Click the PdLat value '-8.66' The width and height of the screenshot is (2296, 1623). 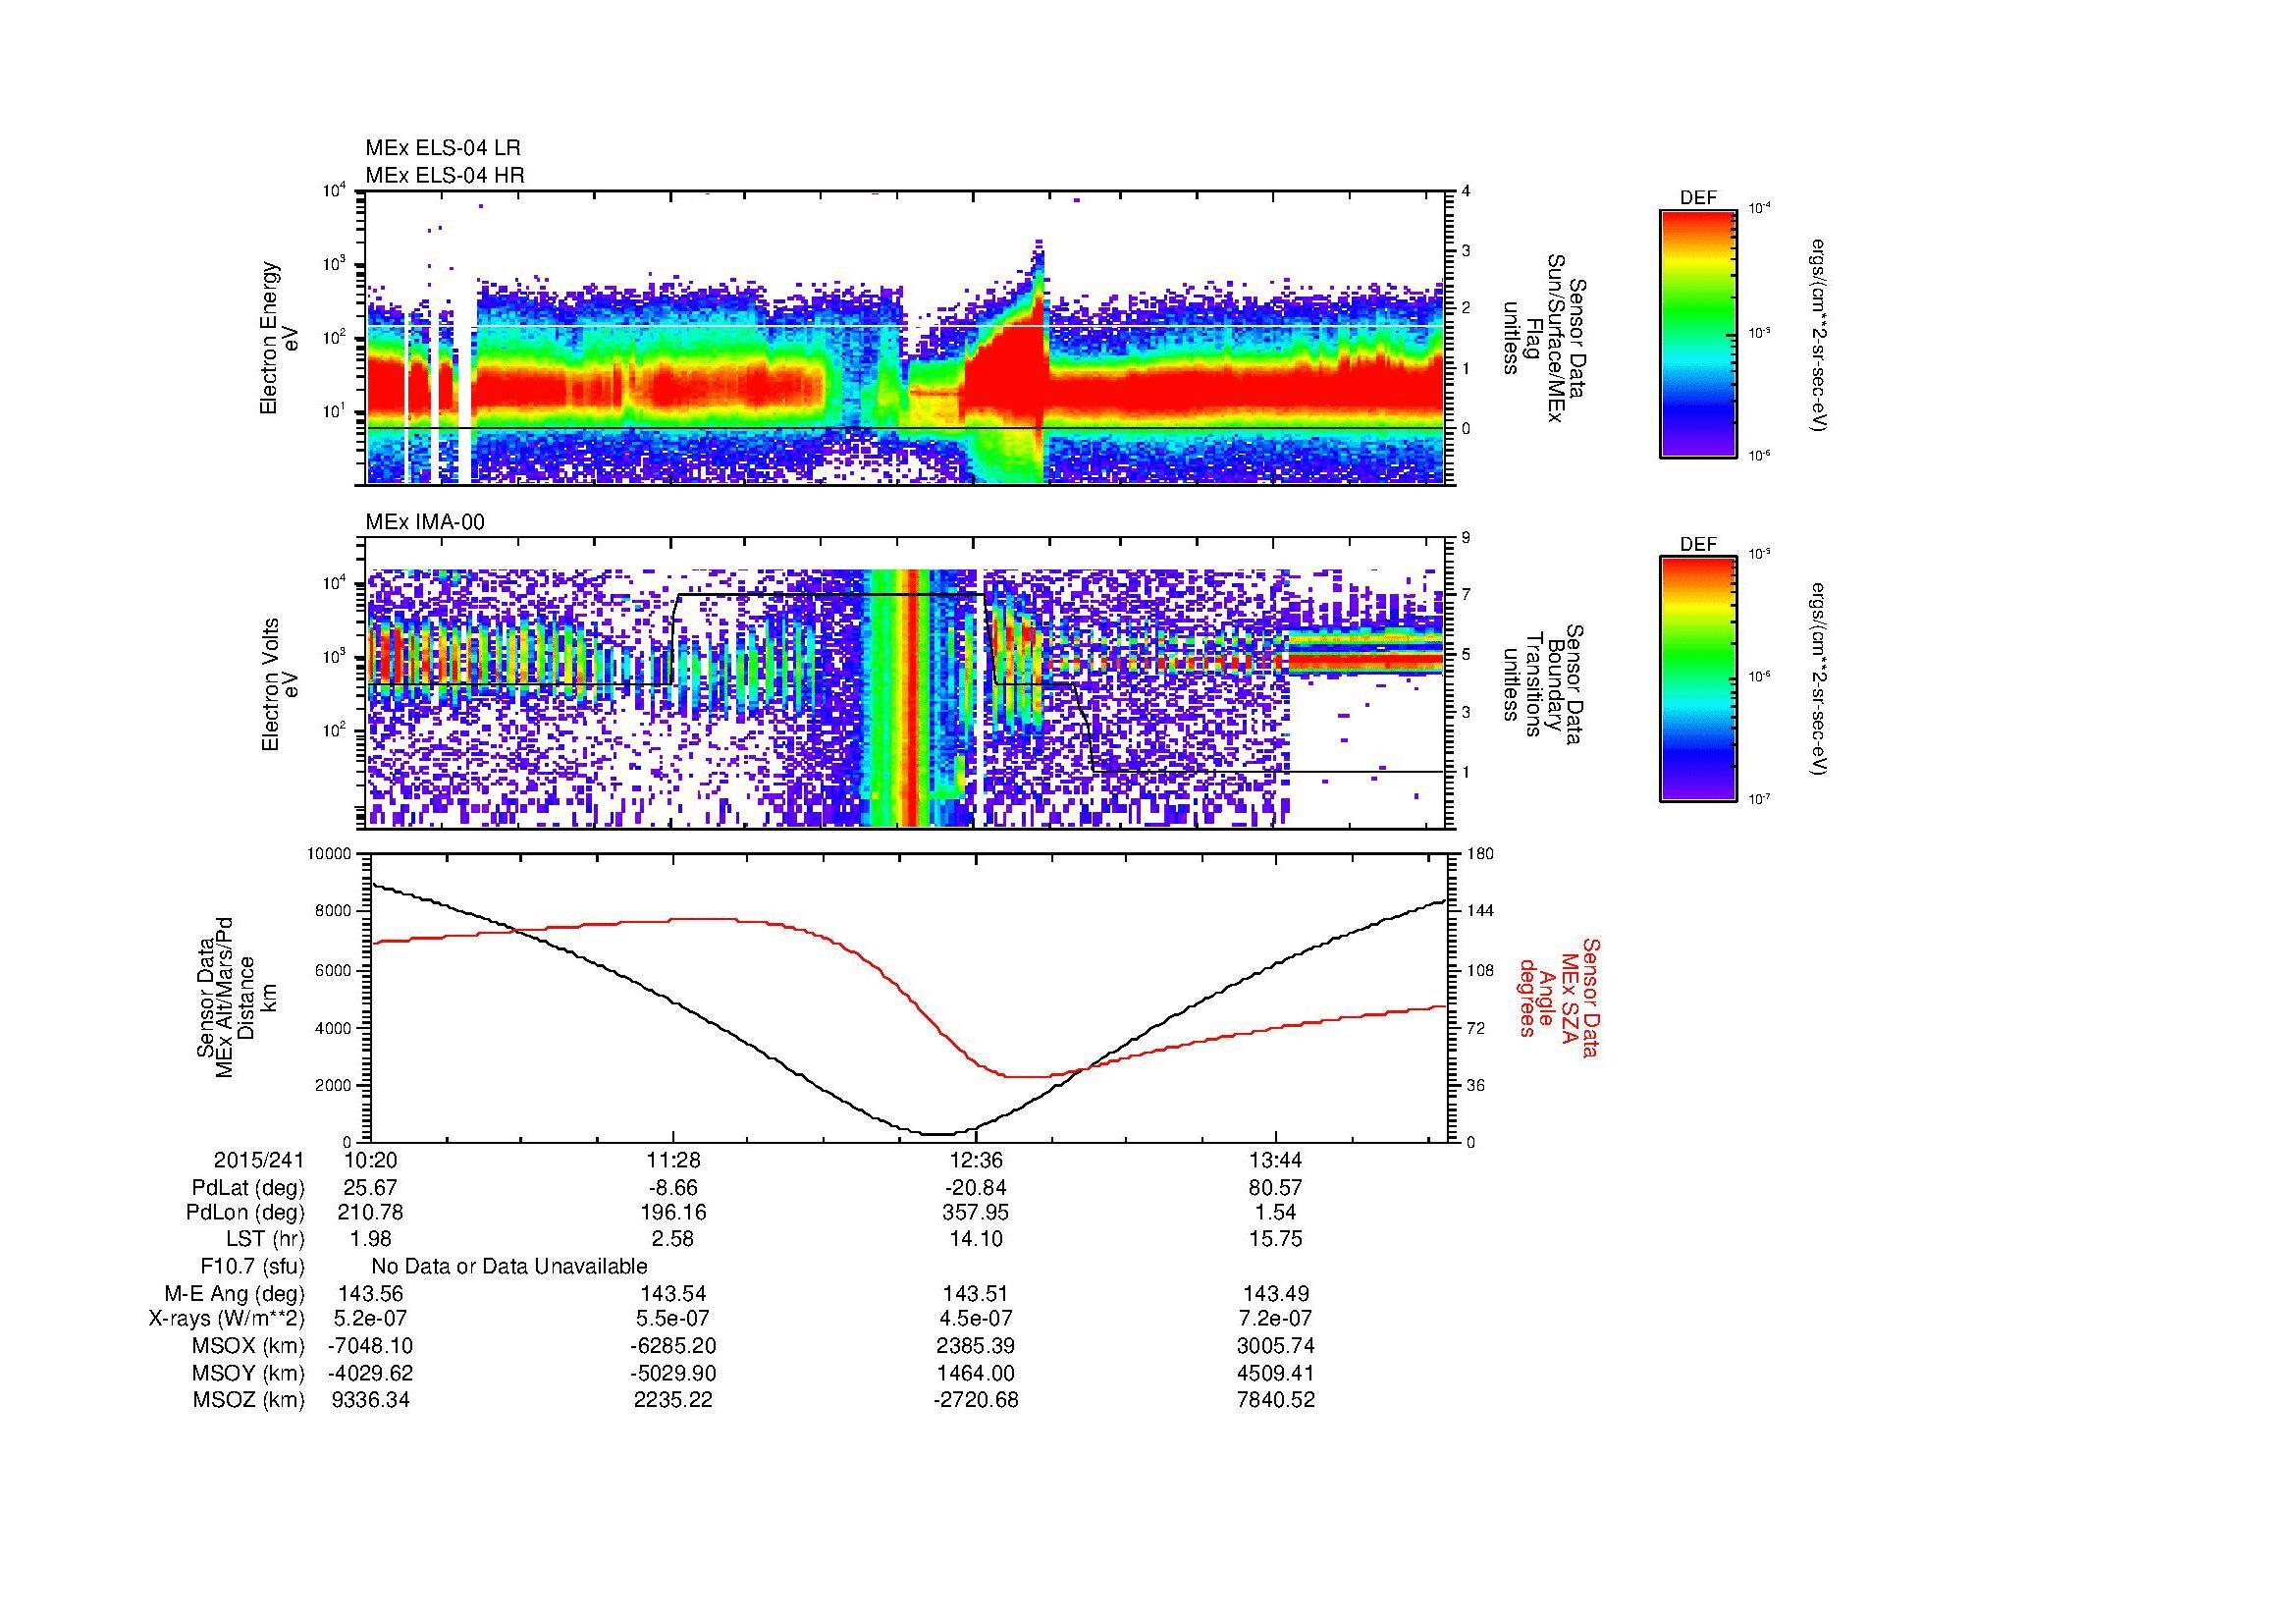click(673, 1188)
